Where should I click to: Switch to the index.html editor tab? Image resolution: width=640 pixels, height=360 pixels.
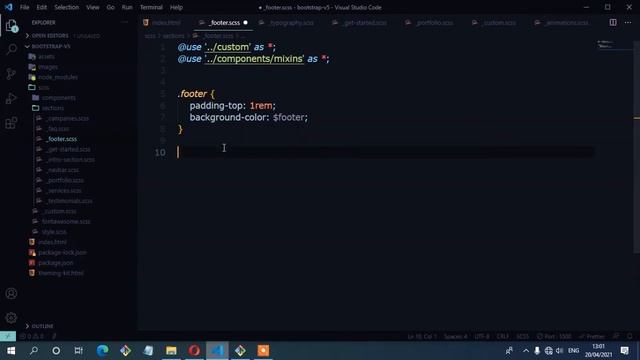point(166,23)
